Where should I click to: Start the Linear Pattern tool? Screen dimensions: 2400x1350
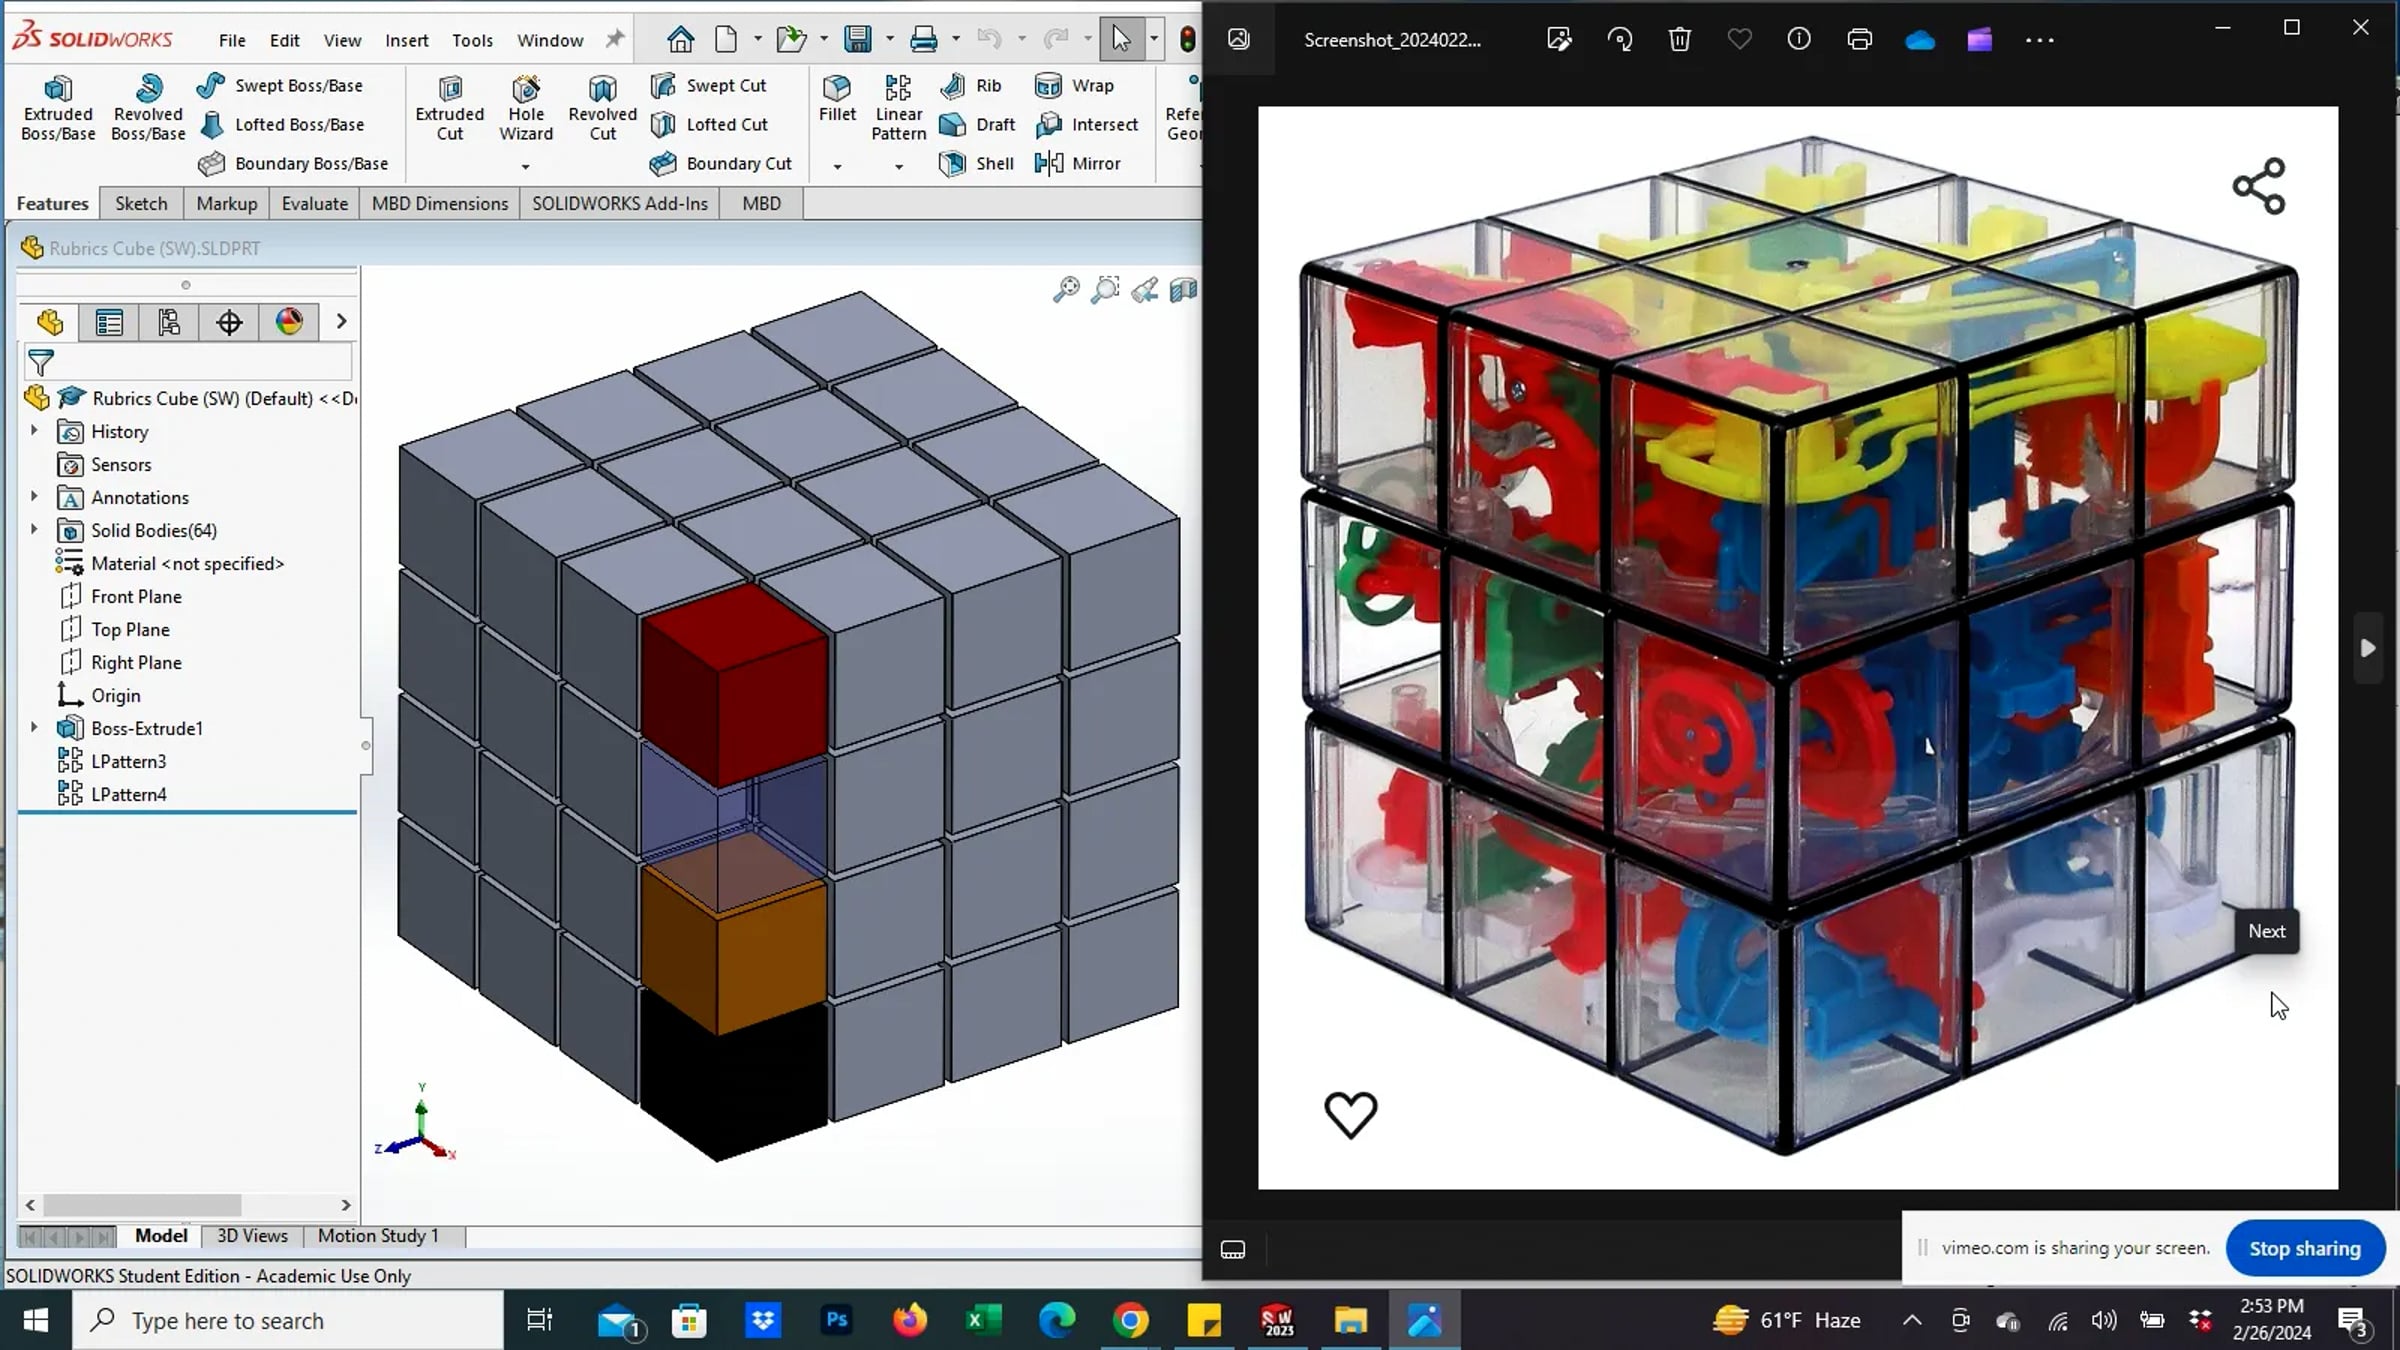point(898,108)
